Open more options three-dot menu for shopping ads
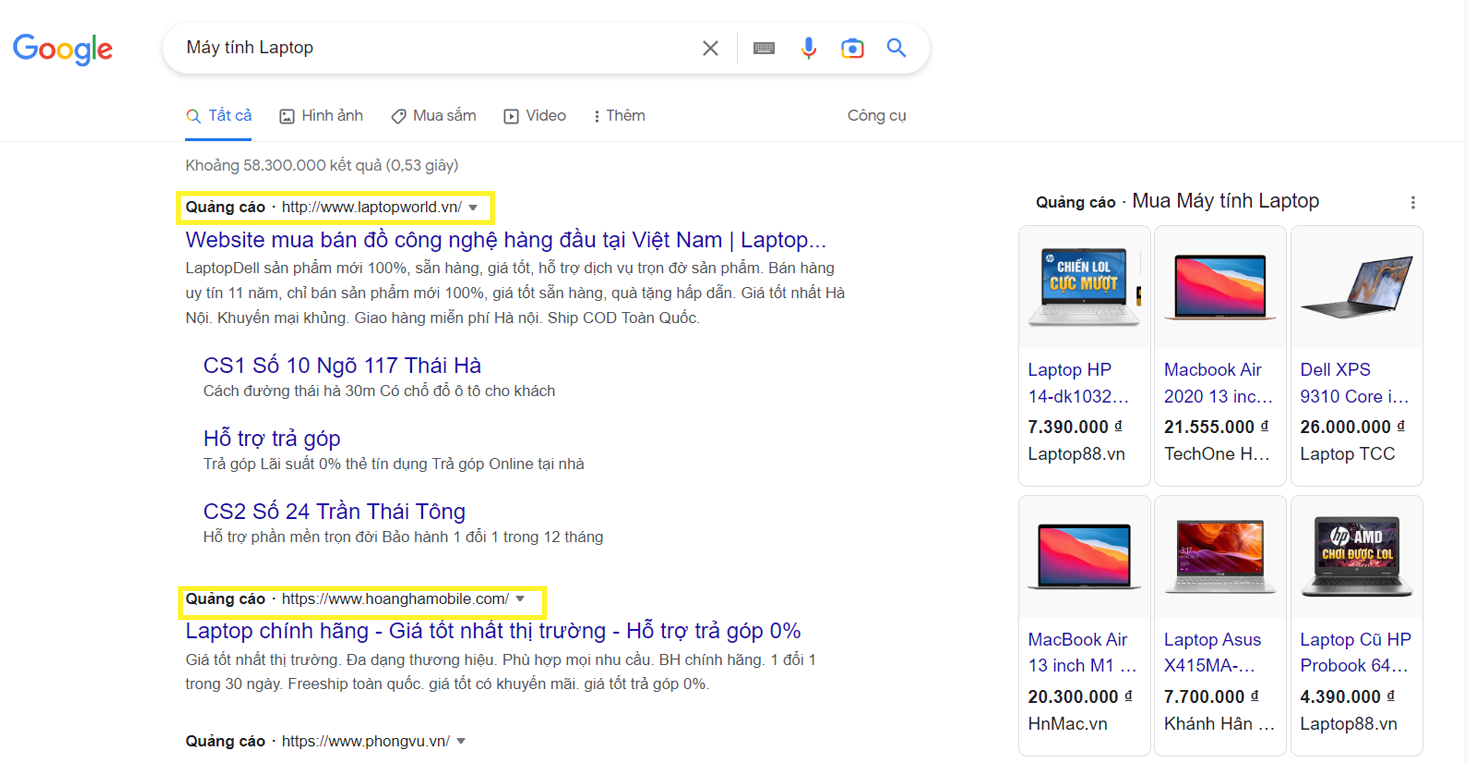 [x=1413, y=203]
